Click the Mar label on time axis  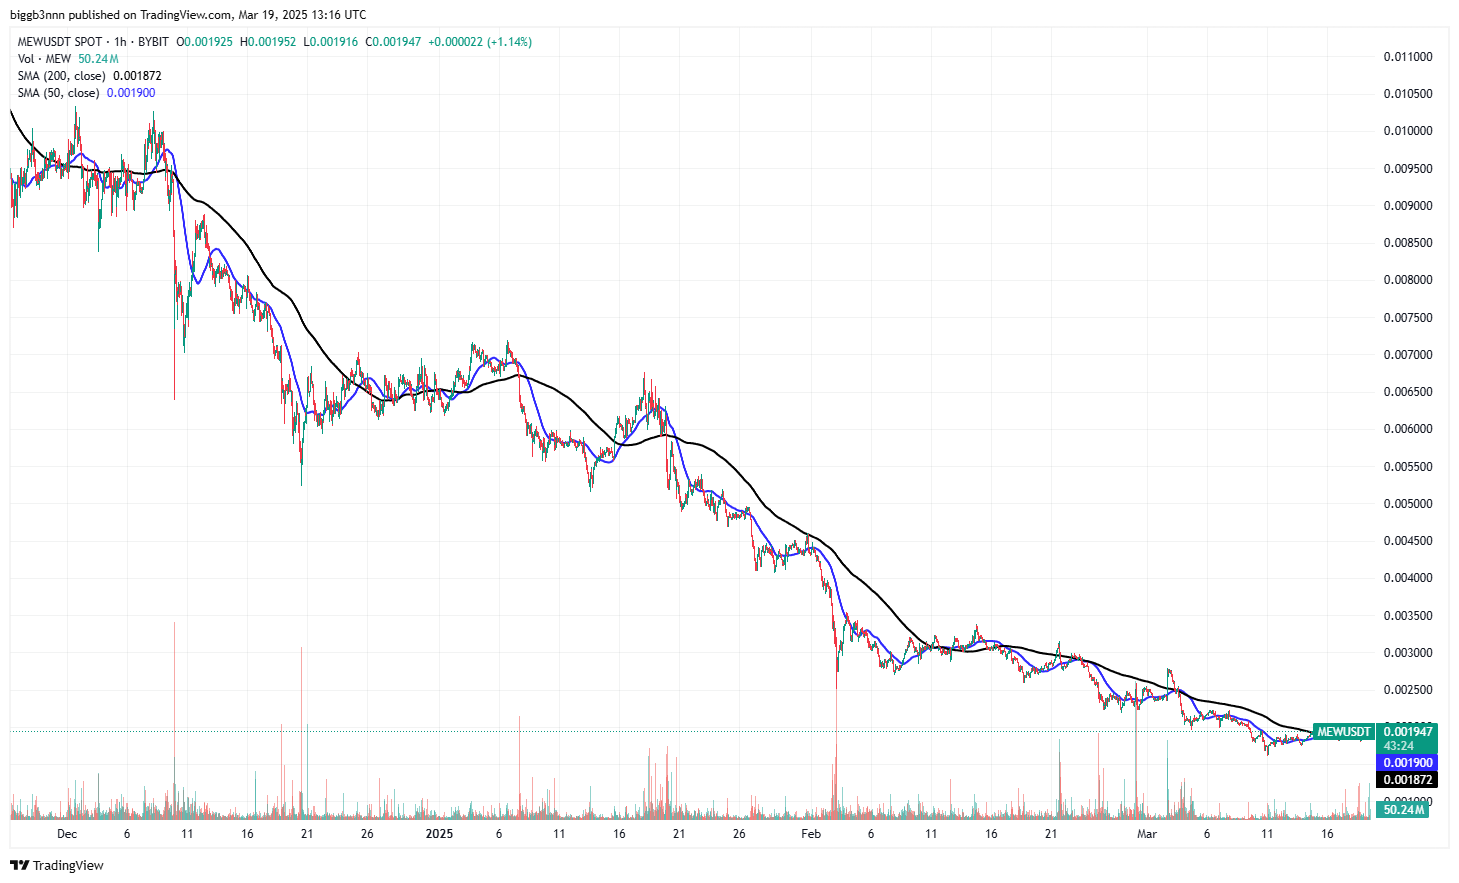1147,834
